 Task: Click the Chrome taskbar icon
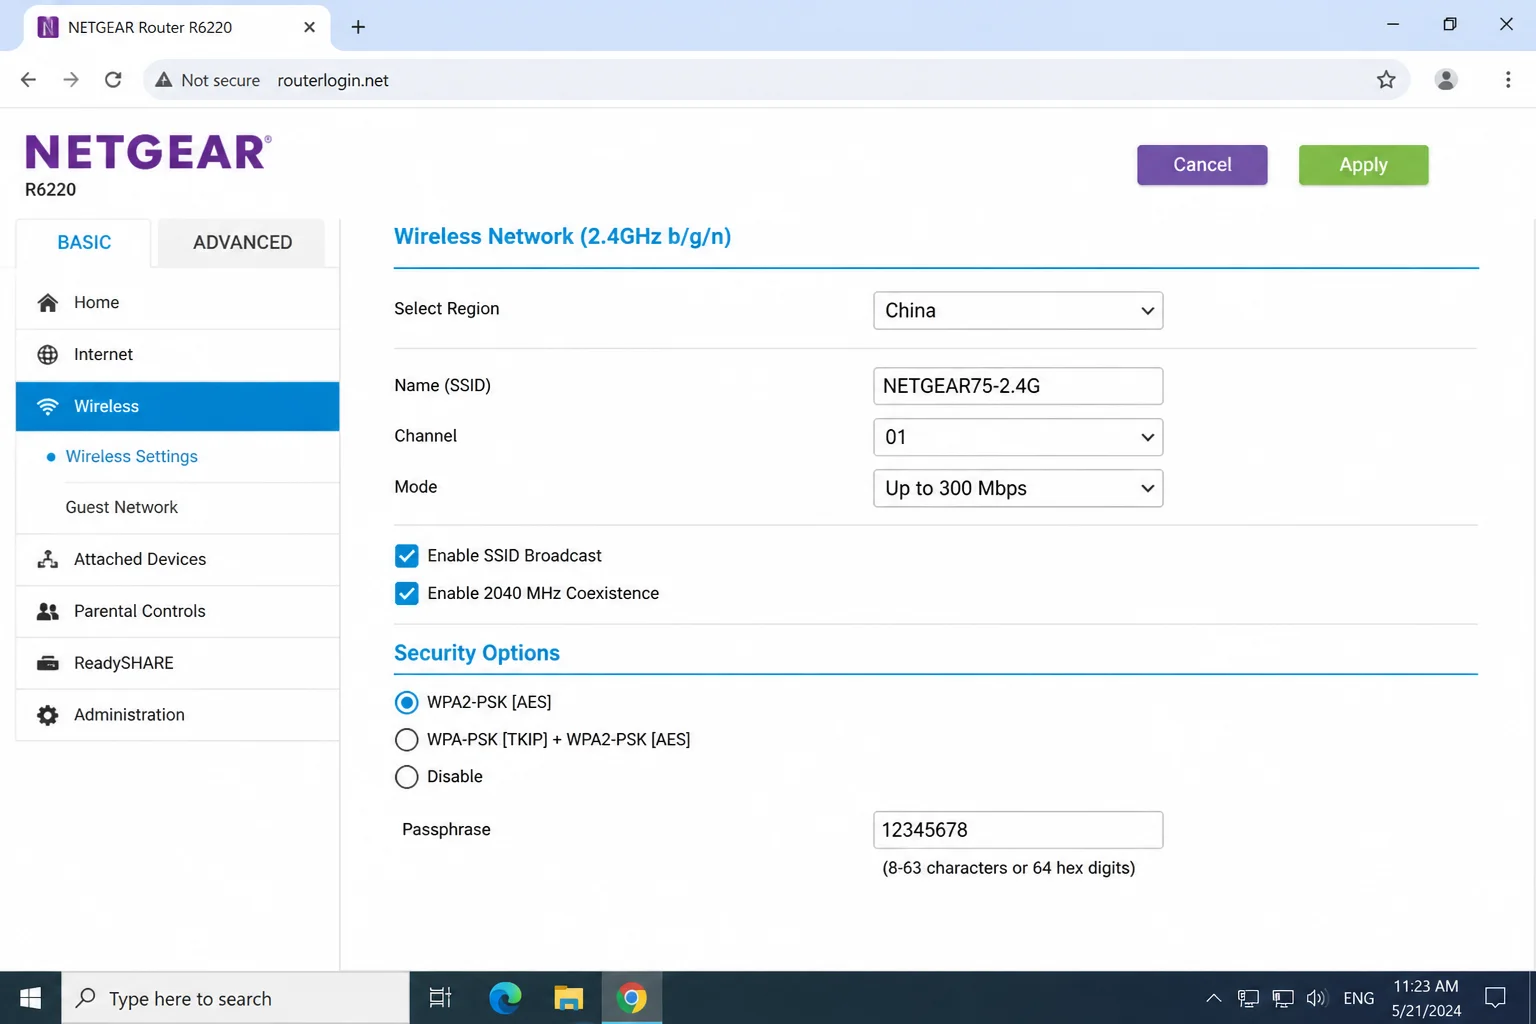click(632, 998)
